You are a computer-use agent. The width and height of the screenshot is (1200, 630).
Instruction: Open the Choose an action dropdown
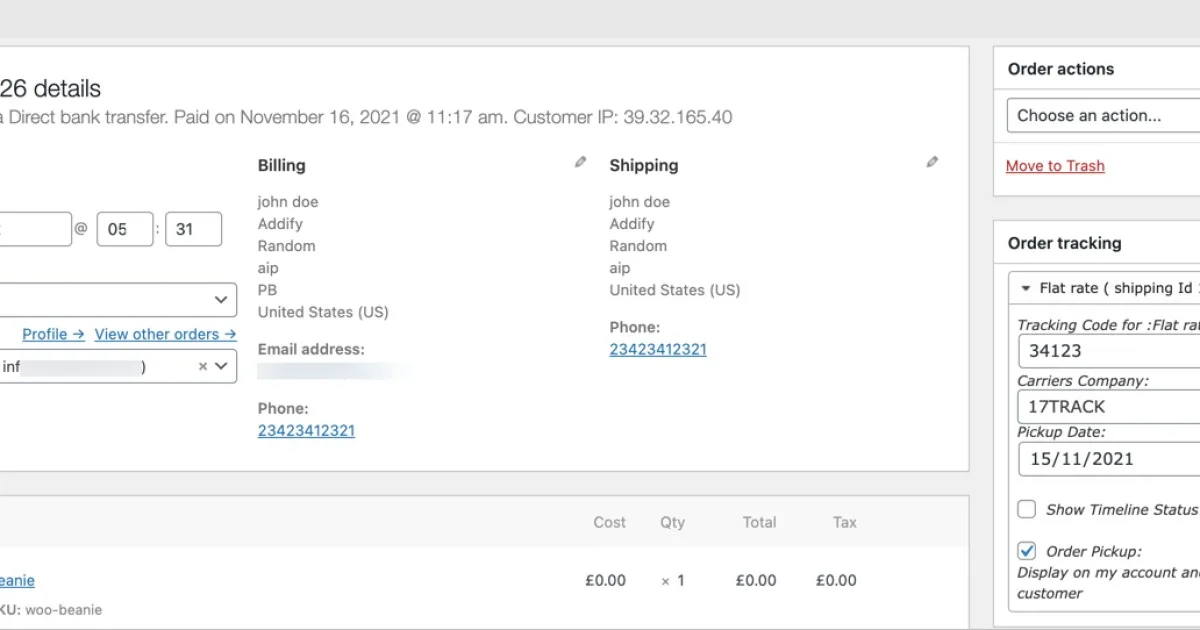(1103, 115)
